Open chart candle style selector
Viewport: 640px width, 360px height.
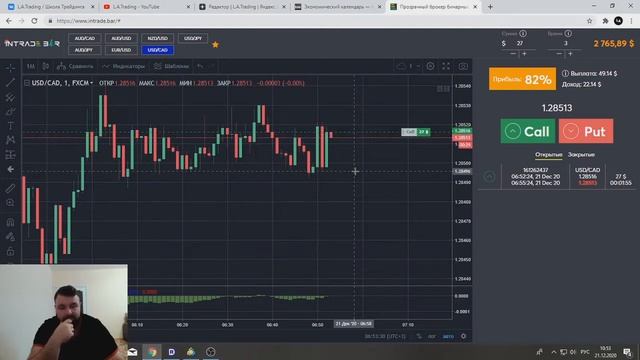point(45,66)
